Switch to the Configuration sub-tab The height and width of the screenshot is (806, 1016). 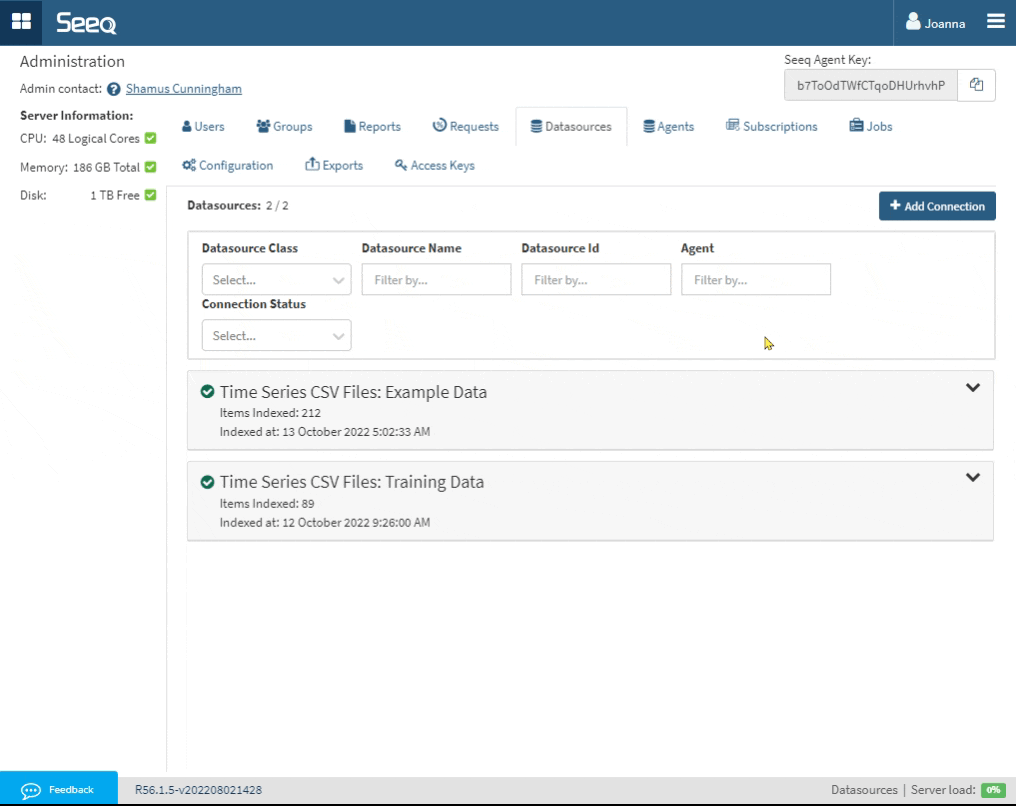[x=227, y=165]
